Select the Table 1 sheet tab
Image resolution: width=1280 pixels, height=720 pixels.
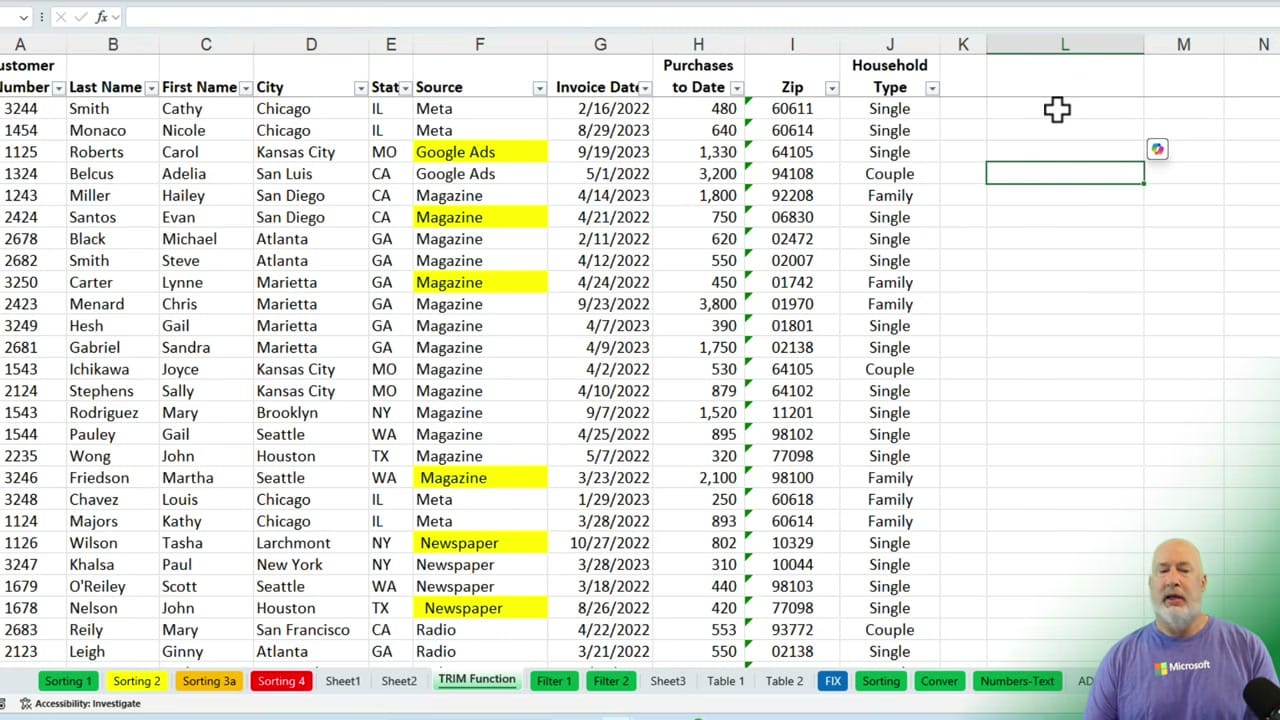(725, 680)
